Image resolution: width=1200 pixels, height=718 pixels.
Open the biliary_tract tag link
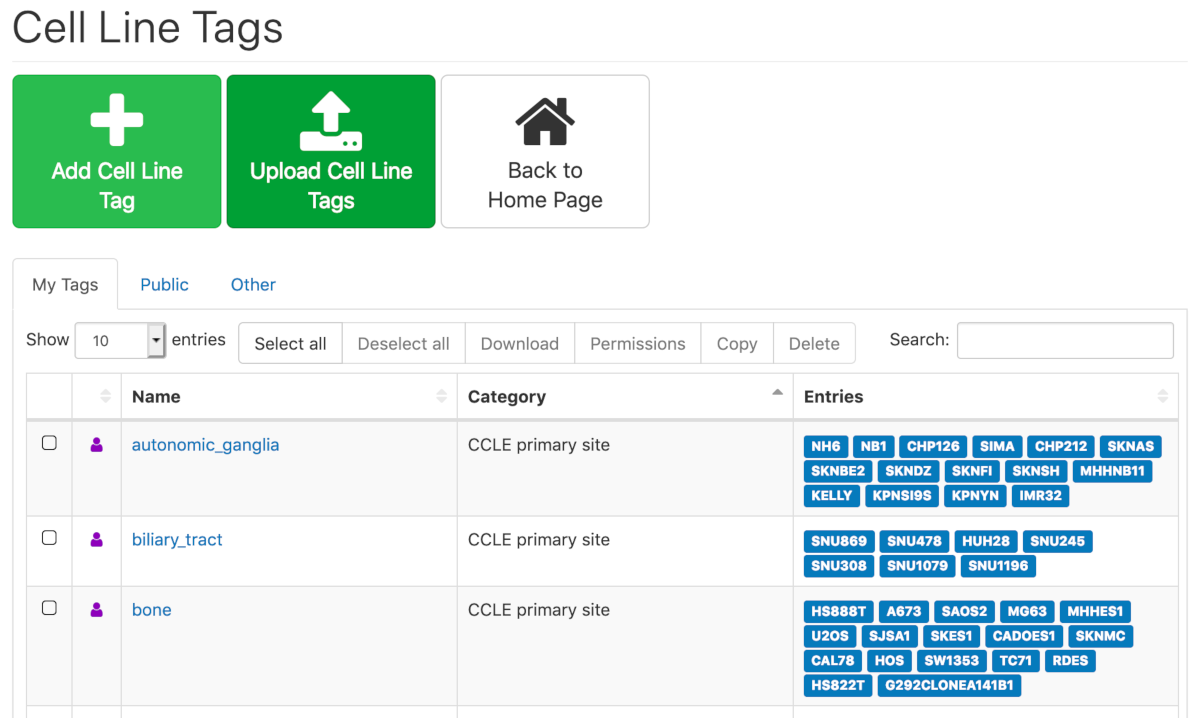176,539
